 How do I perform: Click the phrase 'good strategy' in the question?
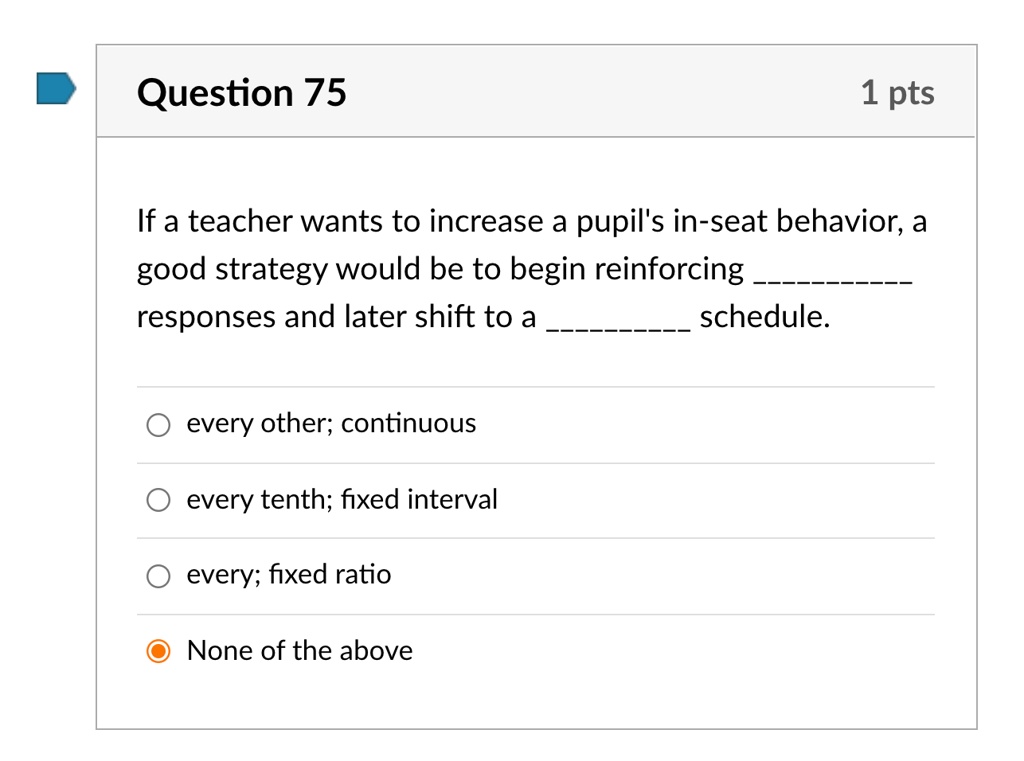pyautogui.click(x=232, y=270)
